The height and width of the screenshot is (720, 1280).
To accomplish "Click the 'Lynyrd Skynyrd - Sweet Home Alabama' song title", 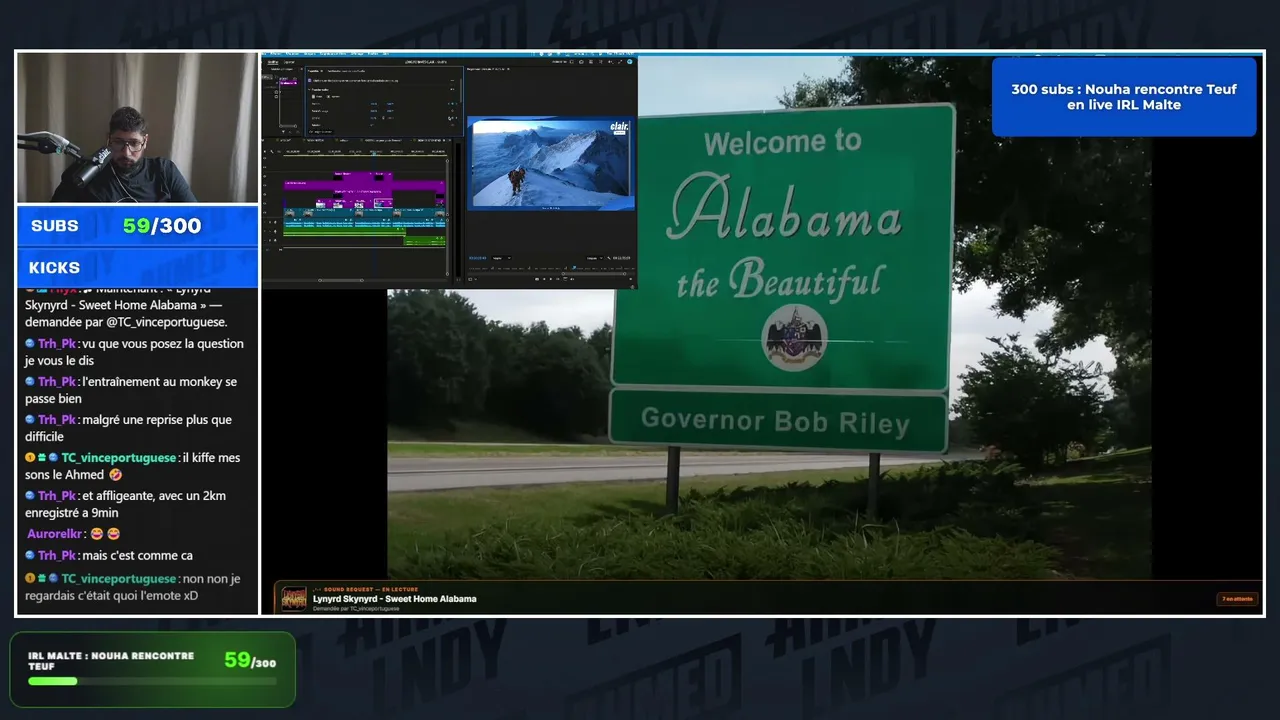I will pyautogui.click(x=394, y=599).
